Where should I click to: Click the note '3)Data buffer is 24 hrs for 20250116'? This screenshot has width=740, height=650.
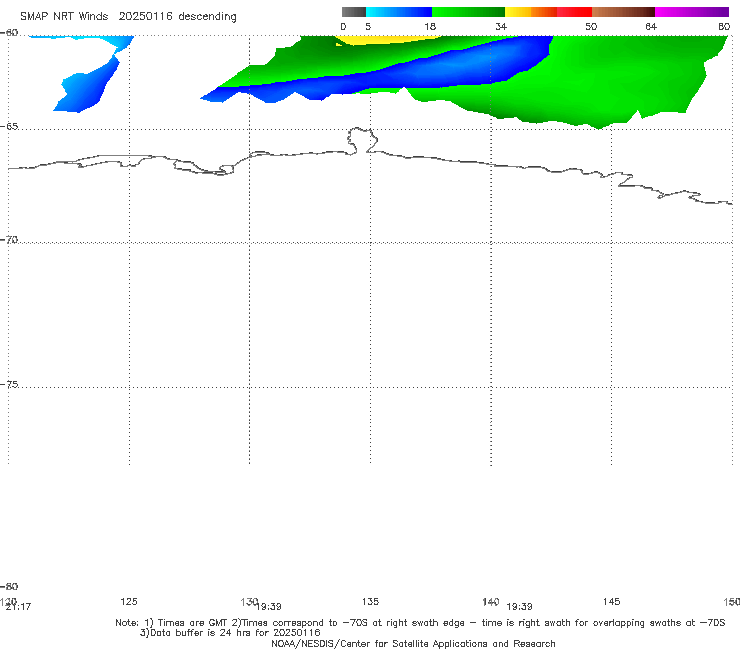(230, 633)
